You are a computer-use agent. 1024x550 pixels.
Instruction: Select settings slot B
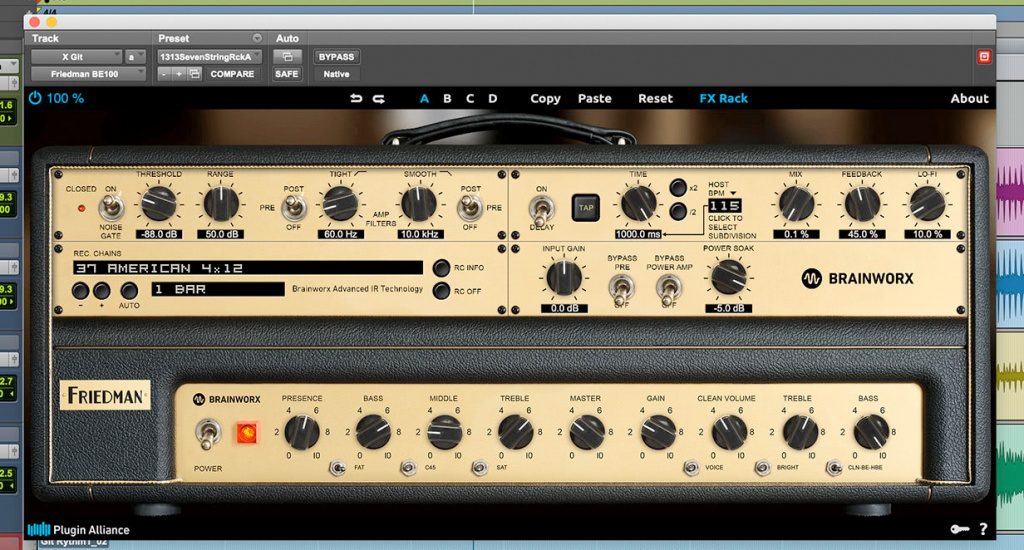tap(447, 99)
